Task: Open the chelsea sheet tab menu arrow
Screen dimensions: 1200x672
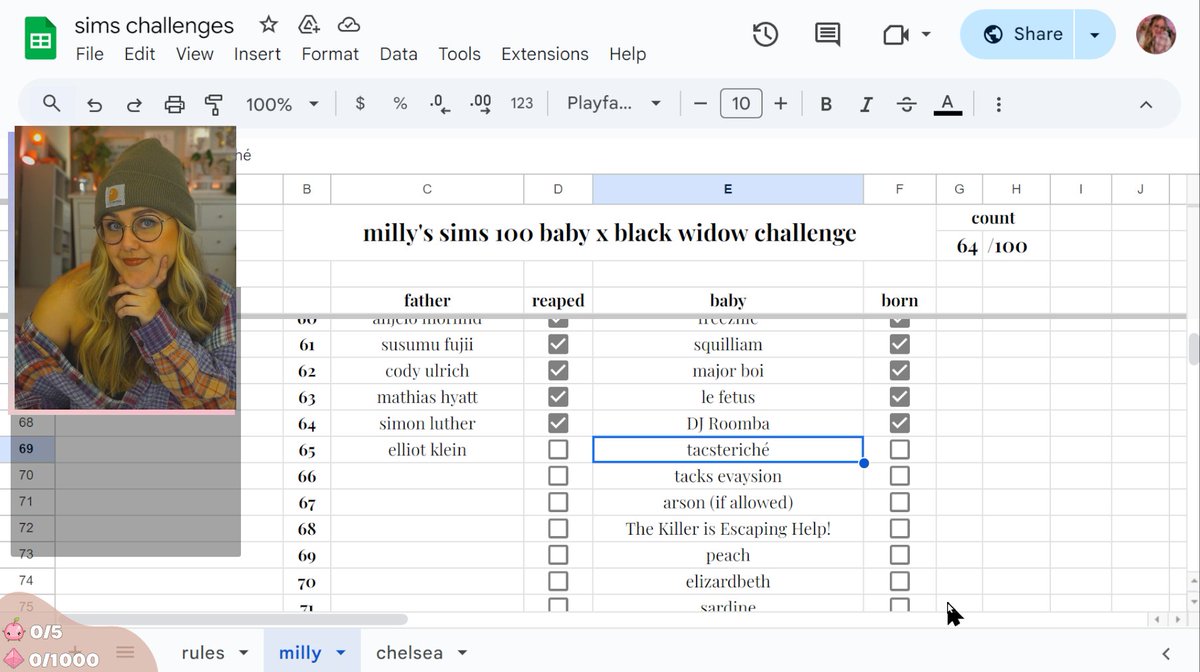Action: click(462, 653)
